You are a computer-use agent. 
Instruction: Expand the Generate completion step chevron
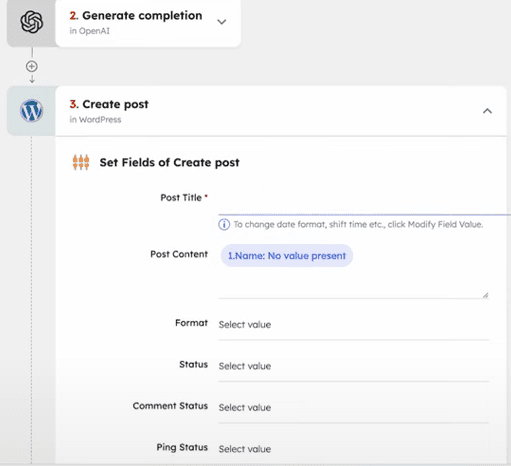pyautogui.click(x=222, y=22)
